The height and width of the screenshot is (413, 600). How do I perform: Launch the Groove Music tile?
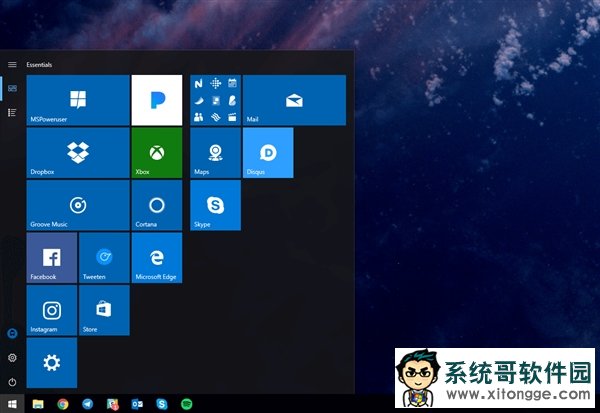pyautogui.click(x=78, y=205)
